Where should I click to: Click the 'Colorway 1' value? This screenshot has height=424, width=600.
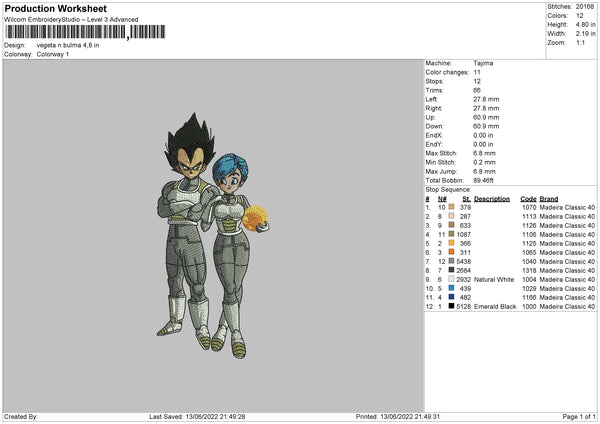[53, 54]
